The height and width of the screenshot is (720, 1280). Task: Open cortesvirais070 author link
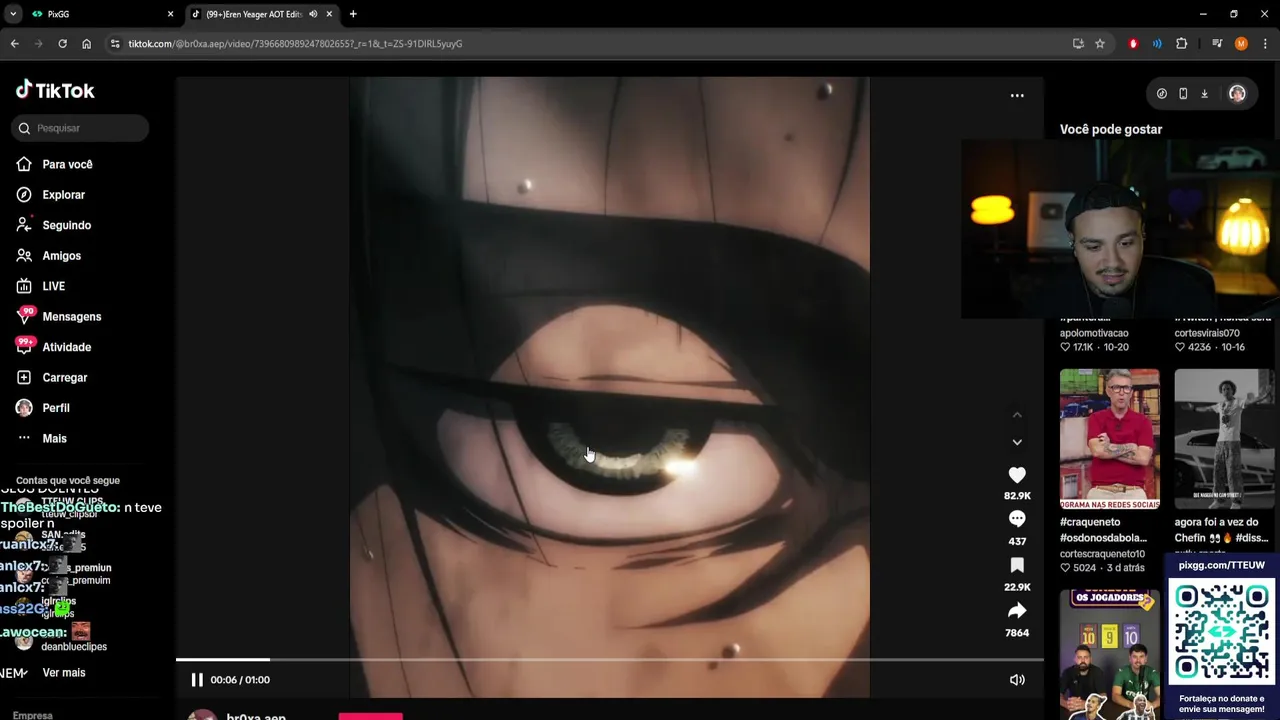(1208, 333)
